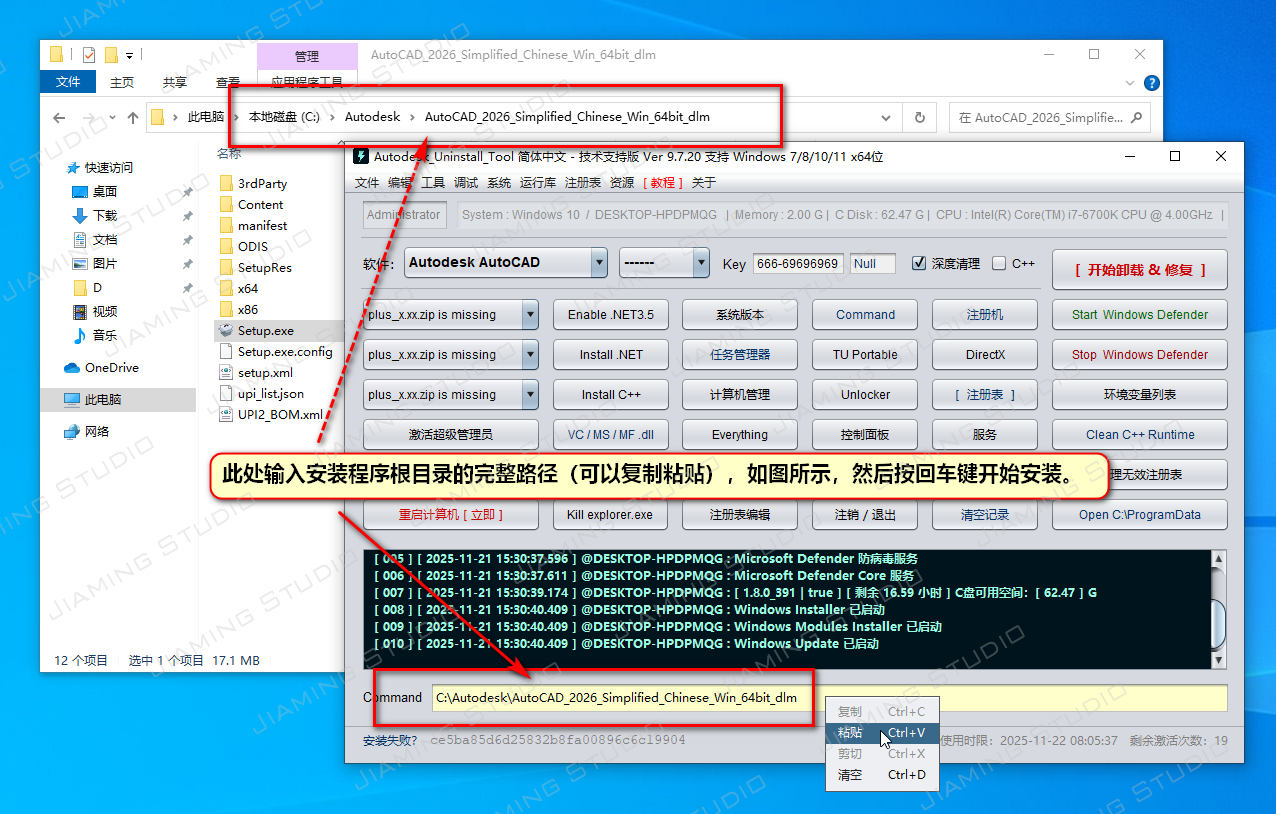Switch to the 共享 tab in Explorer
1276x814 pixels.
point(175,82)
